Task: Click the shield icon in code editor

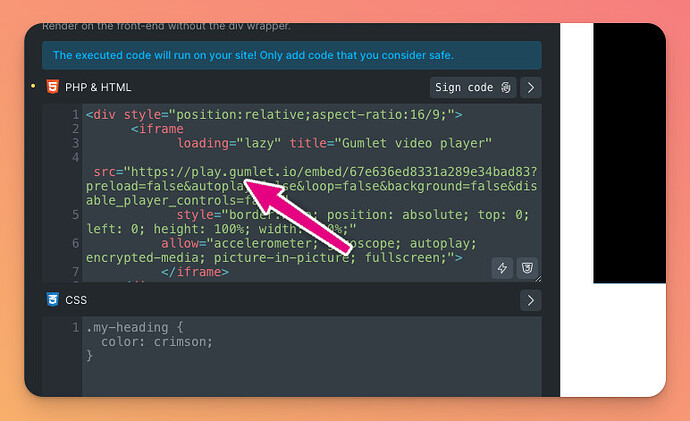Action: [x=527, y=268]
